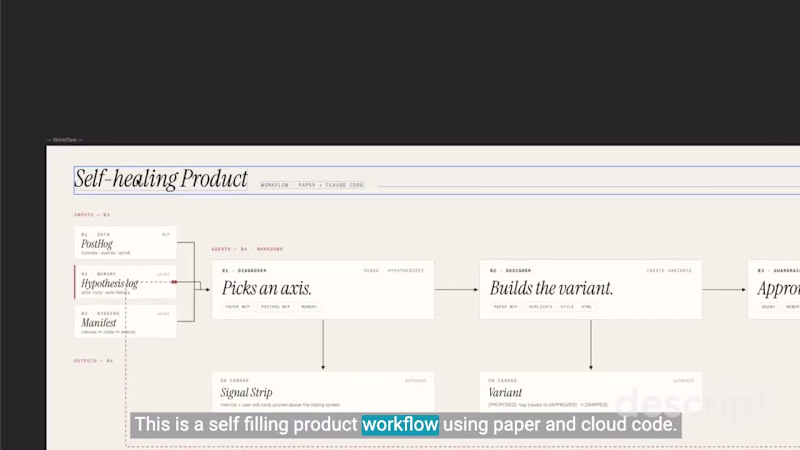Click 'funnels · events · scroll' subtitle
Screen dimensions: 800x450
(106, 253)
